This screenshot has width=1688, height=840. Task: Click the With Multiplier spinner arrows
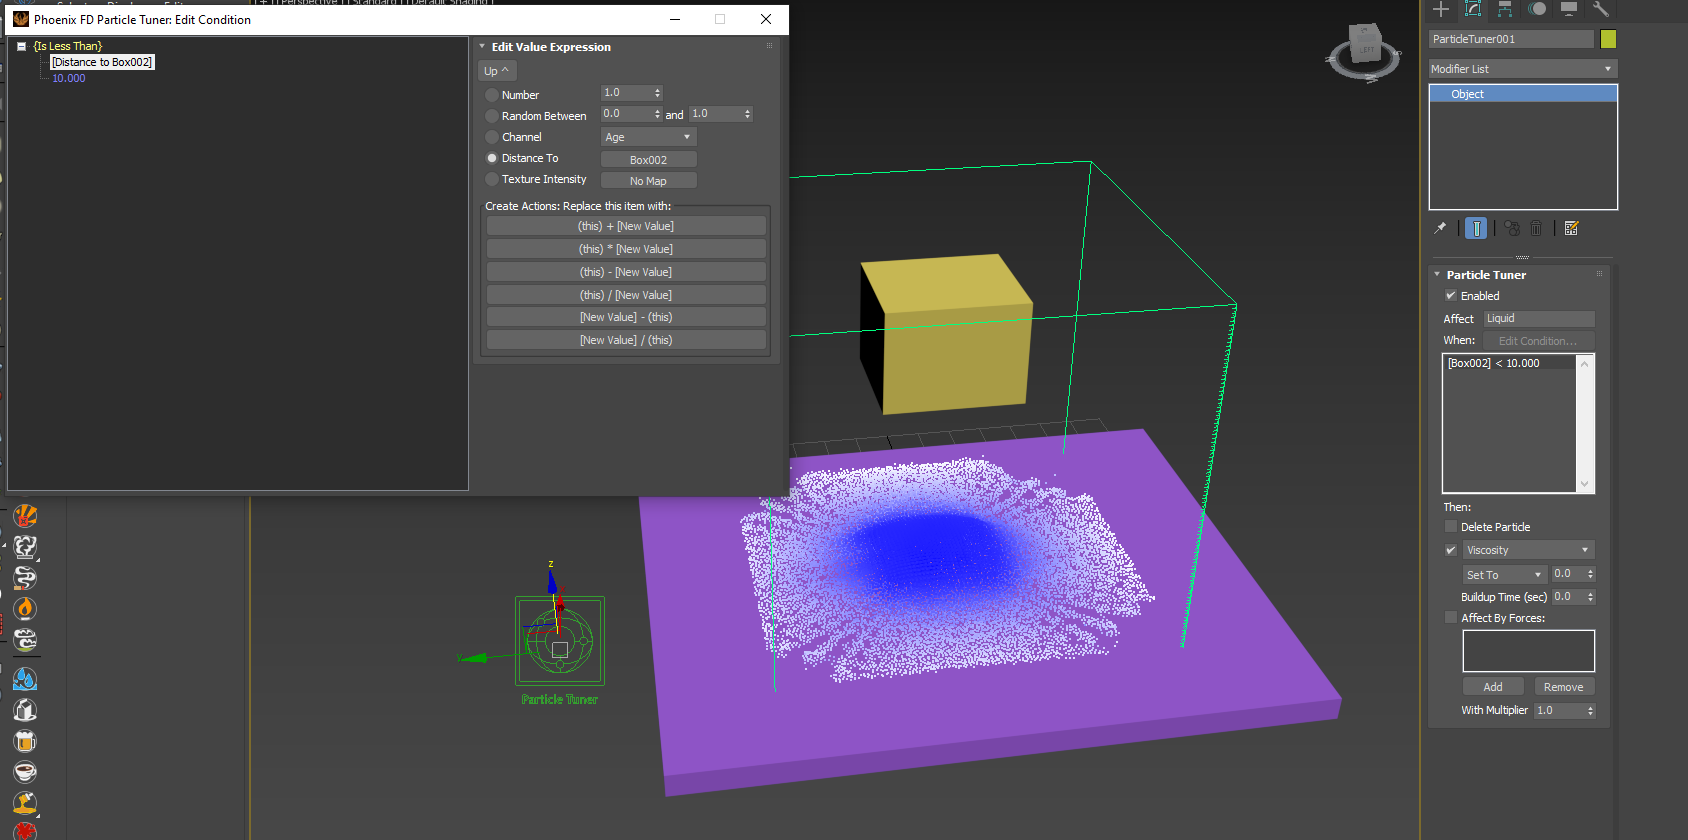(1590, 711)
